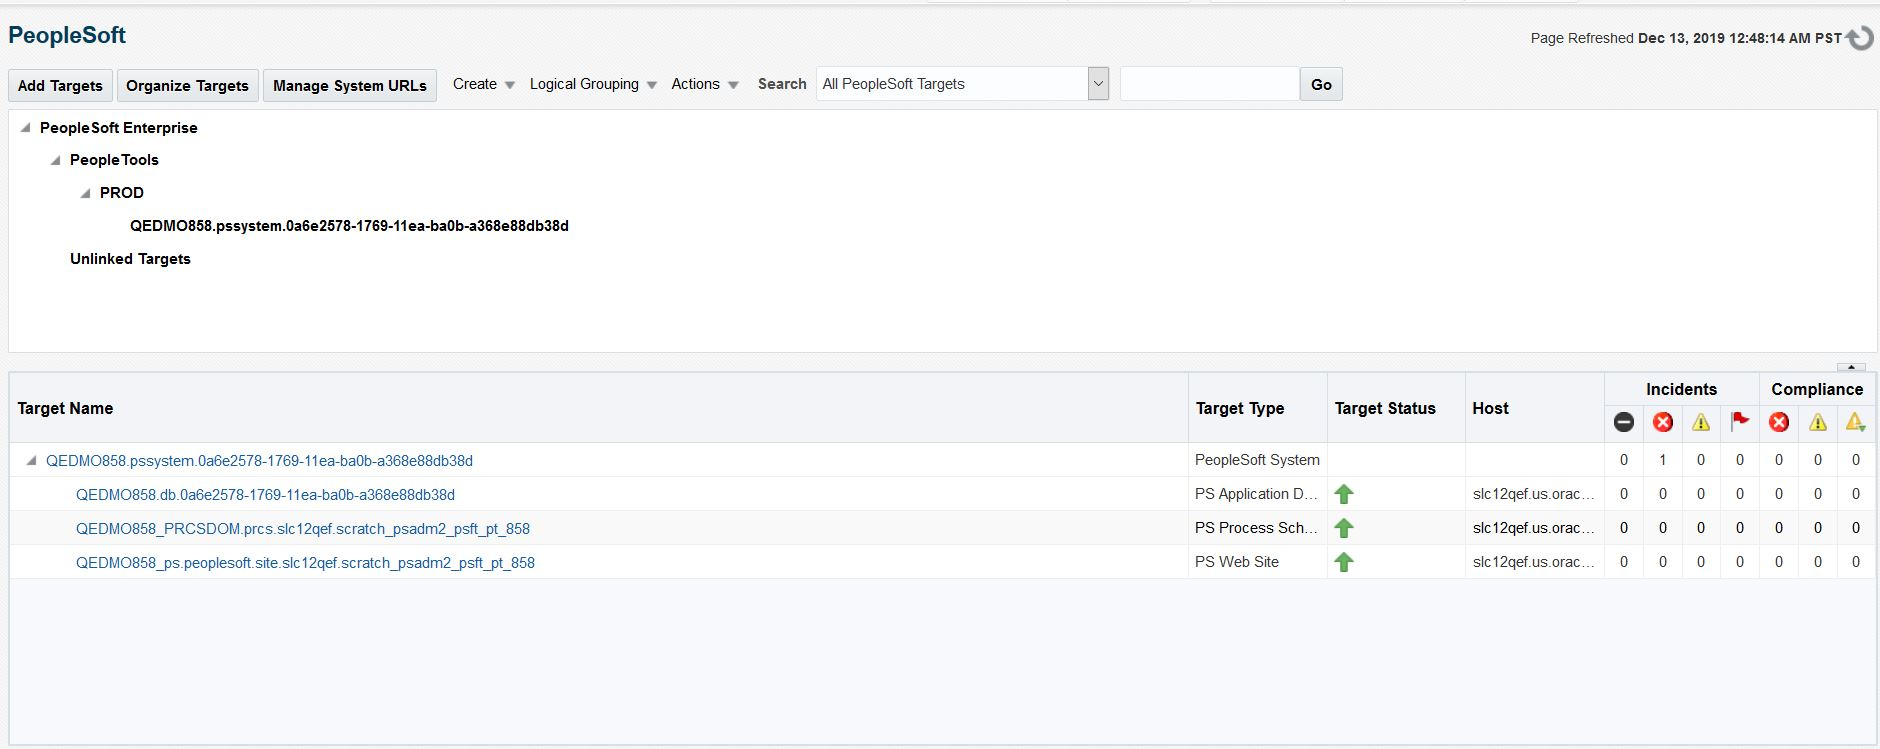Click the Compliance warning triangle icon

tap(1818, 422)
